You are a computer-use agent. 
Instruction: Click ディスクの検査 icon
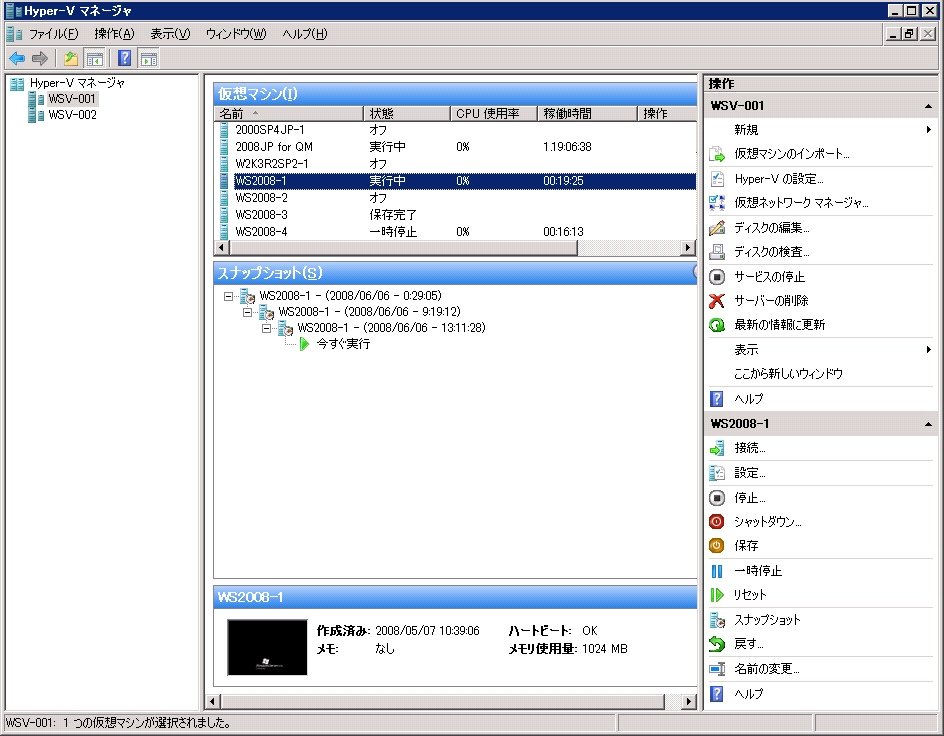pos(716,252)
